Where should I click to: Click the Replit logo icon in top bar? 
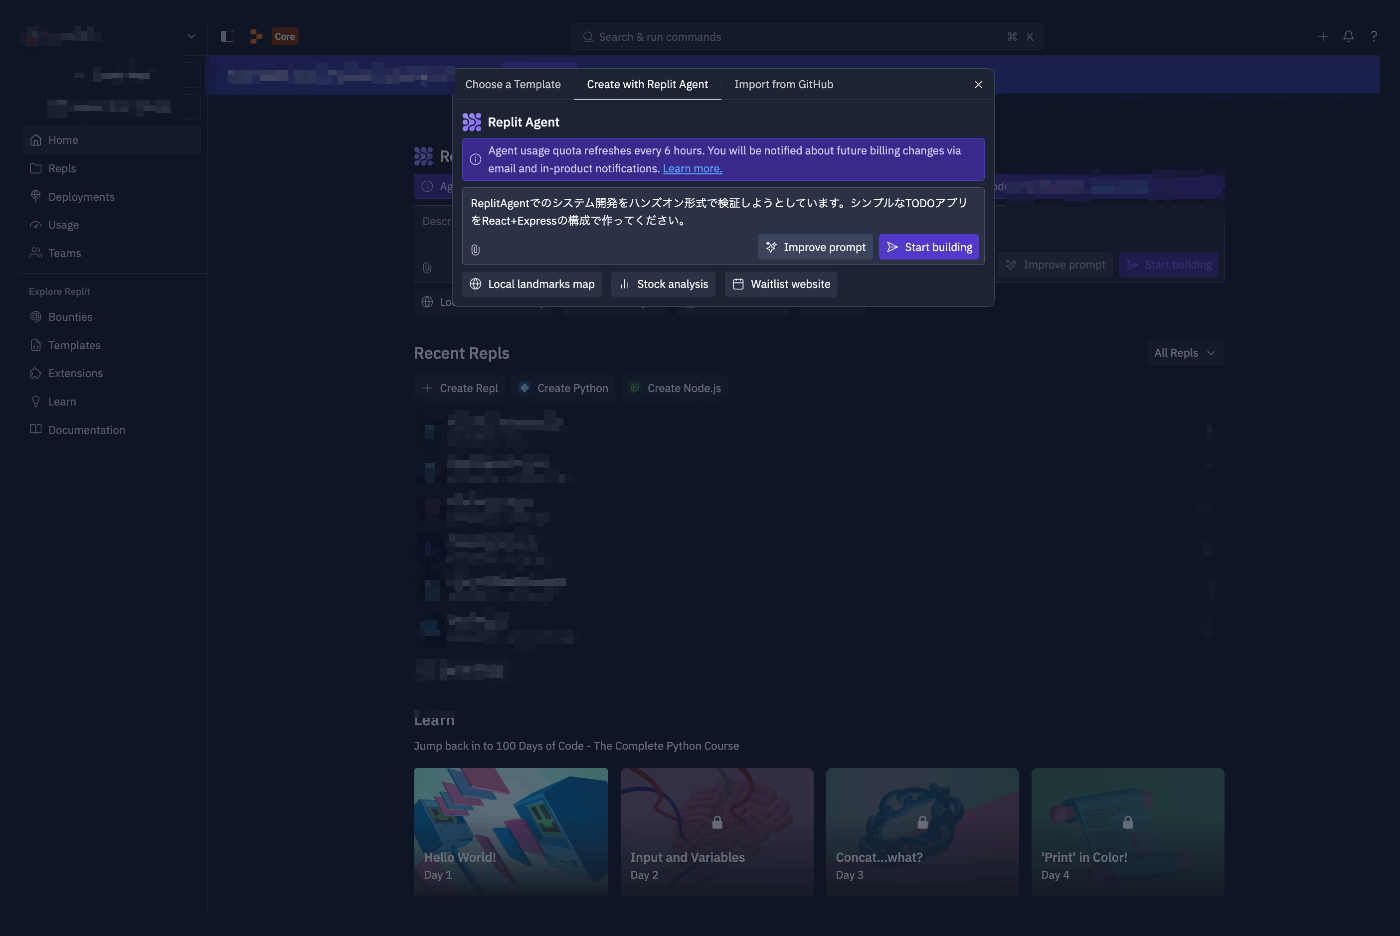[256, 37]
